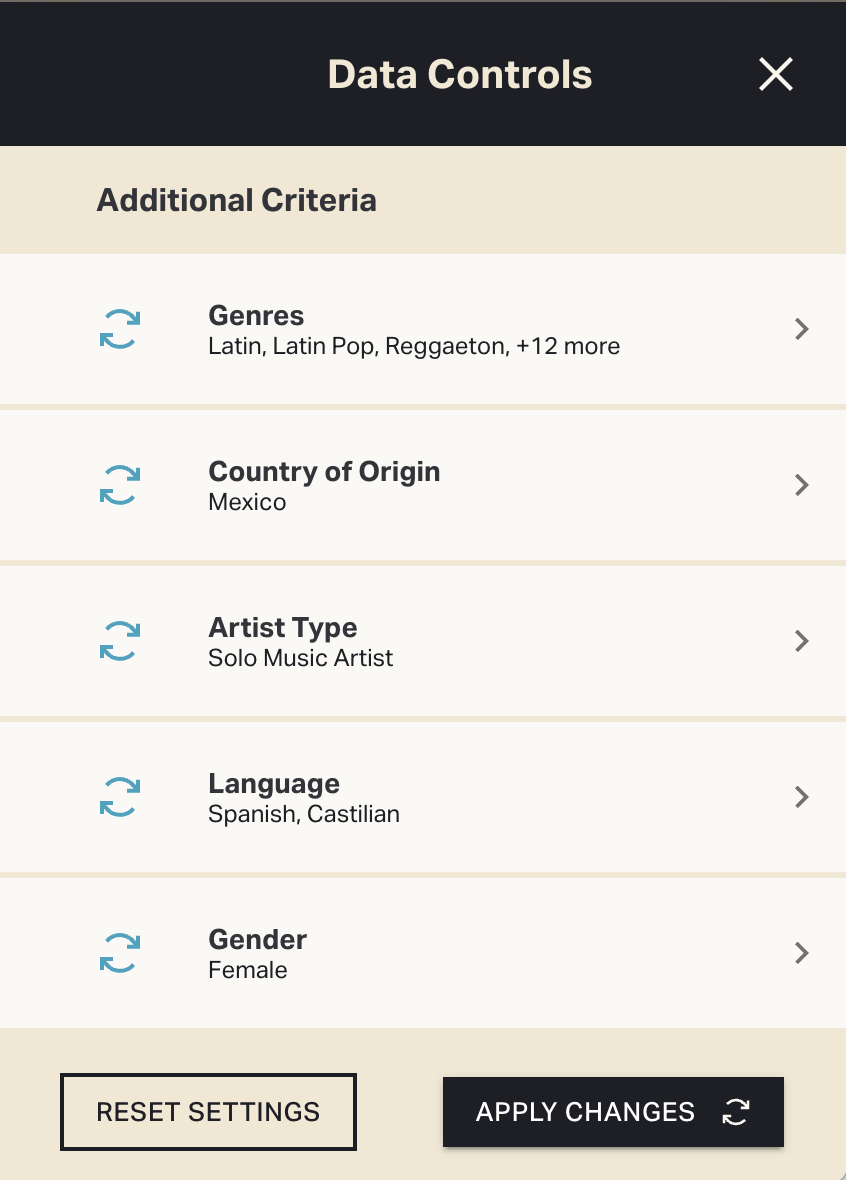Viewport: 846px width, 1180px height.
Task: Click the Genres refresh icon
Action: pos(120,329)
